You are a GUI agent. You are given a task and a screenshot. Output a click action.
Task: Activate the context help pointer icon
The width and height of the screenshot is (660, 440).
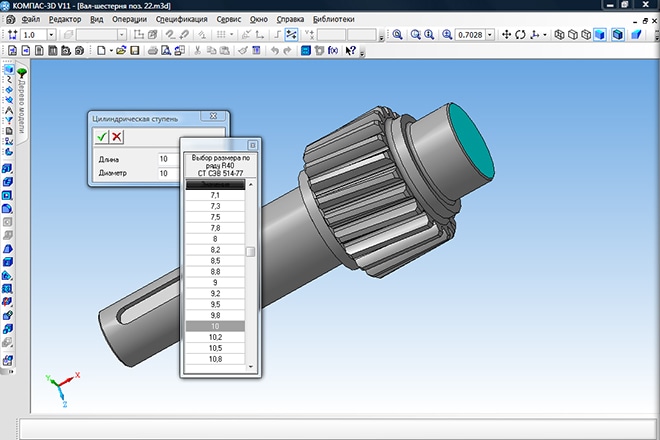coord(350,51)
